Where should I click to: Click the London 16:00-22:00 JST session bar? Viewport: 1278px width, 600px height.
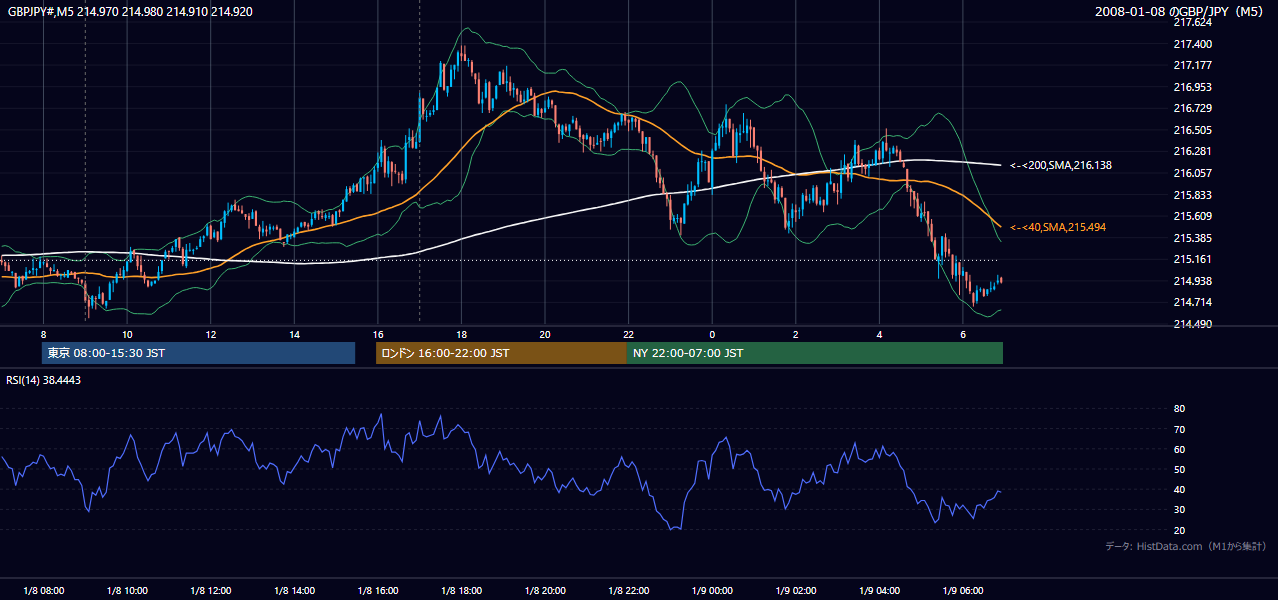[x=501, y=353]
